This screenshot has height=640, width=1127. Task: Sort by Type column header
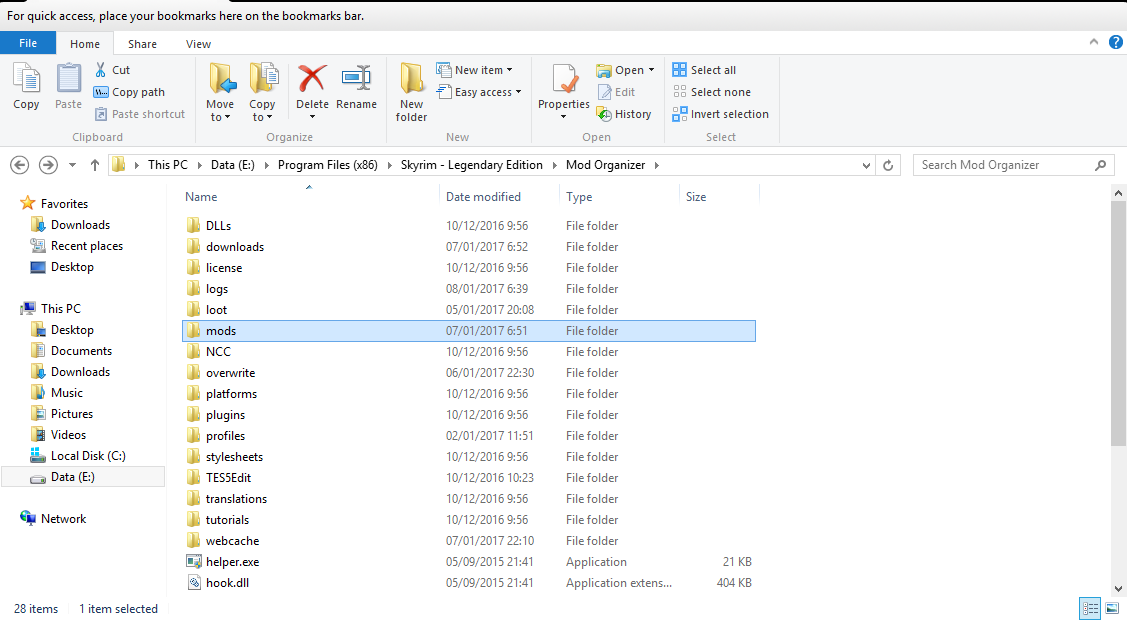tap(579, 196)
